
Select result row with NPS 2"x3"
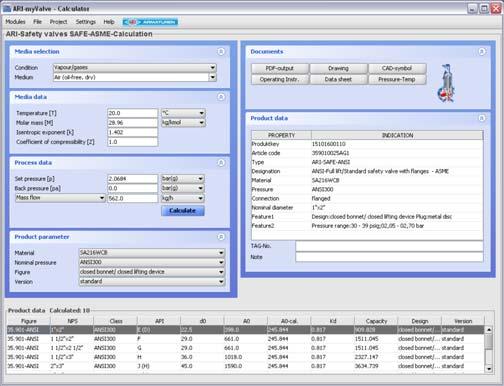point(246,366)
